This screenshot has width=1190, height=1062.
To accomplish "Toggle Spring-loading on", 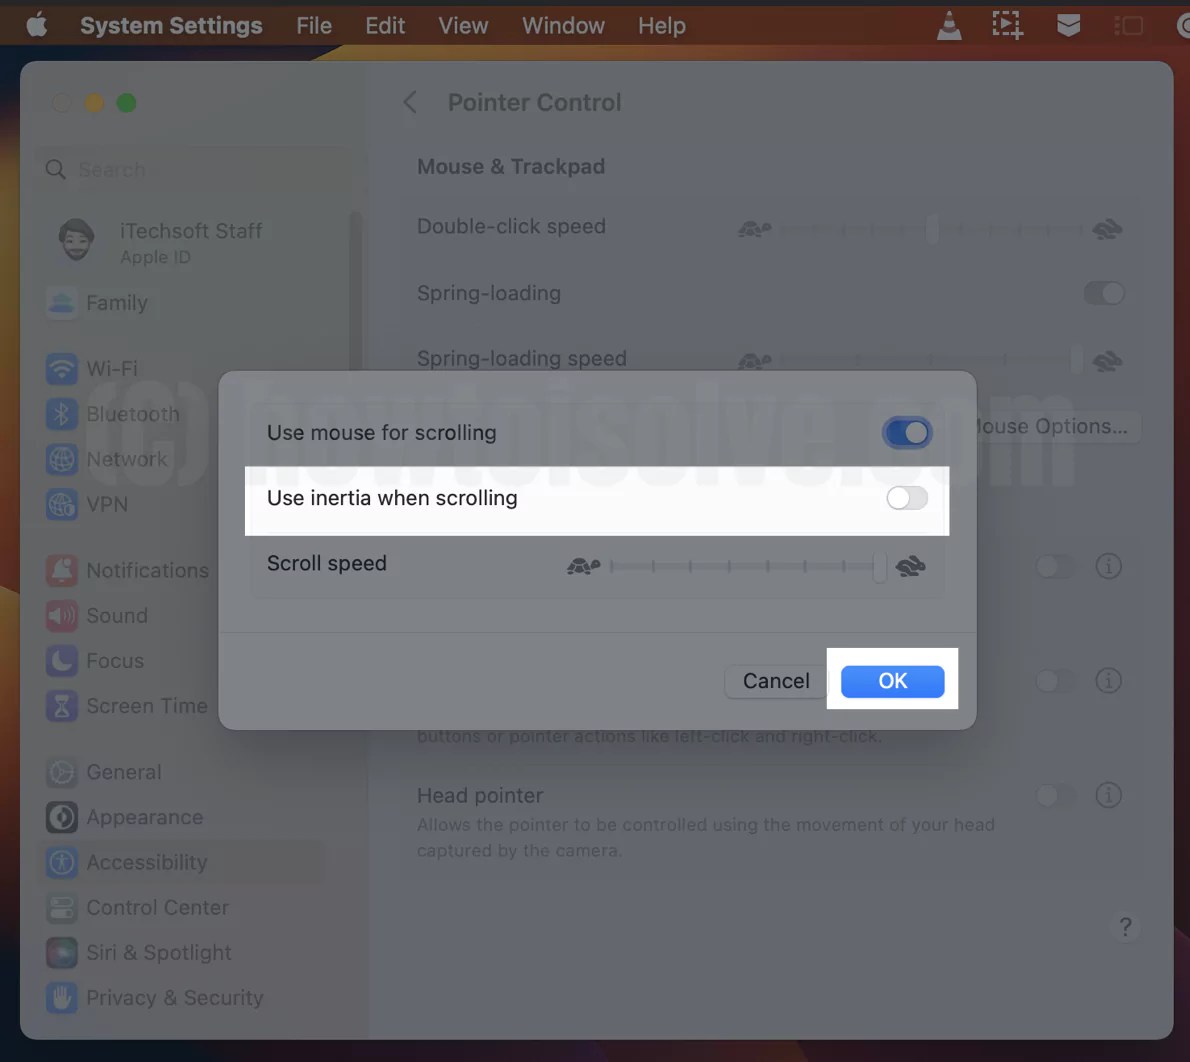I will pyautogui.click(x=1104, y=293).
